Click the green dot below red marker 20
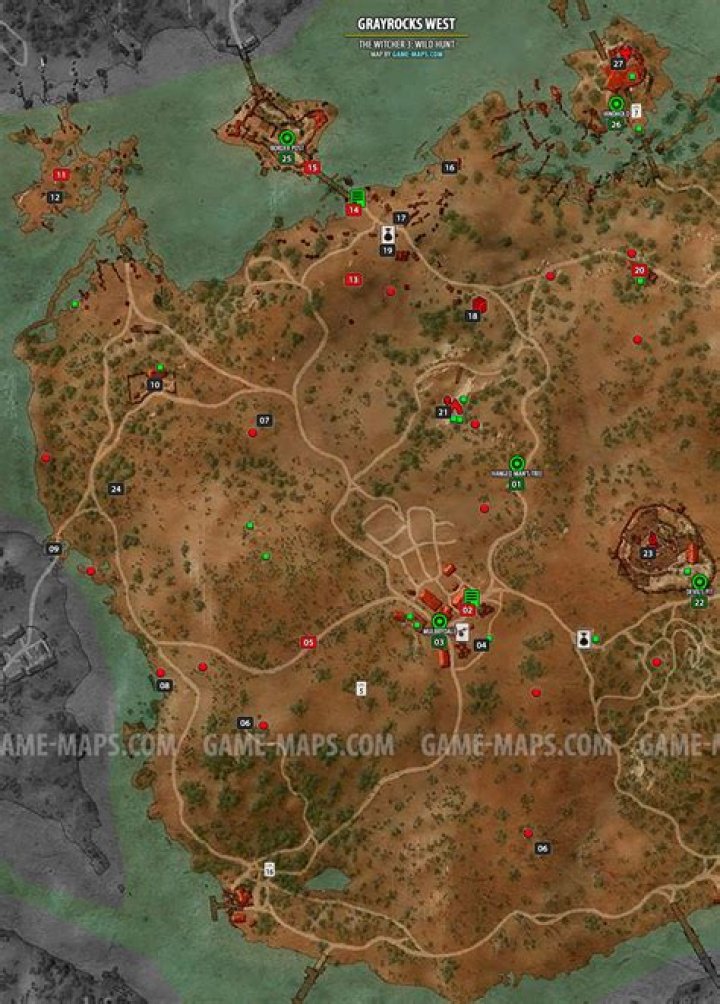The image size is (720, 1004). click(x=640, y=281)
